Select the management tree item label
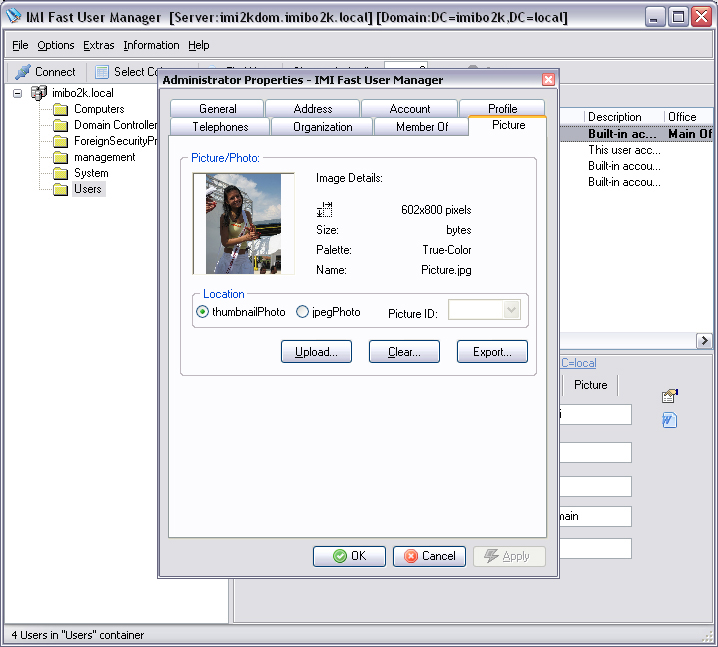The width and height of the screenshot is (718, 647). pyautogui.click(x=104, y=157)
